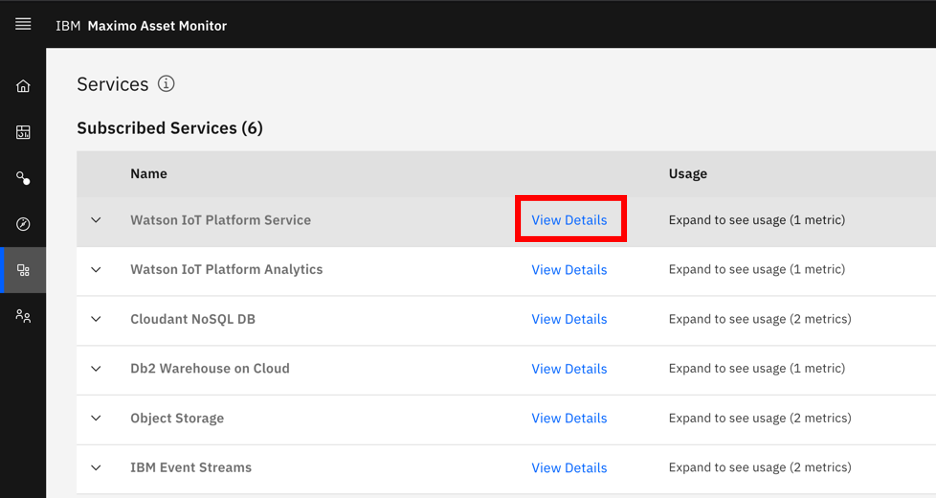936x498 pixels.
Task: Click usage text for IBM Event Streams
Action: tap(760, 468)
